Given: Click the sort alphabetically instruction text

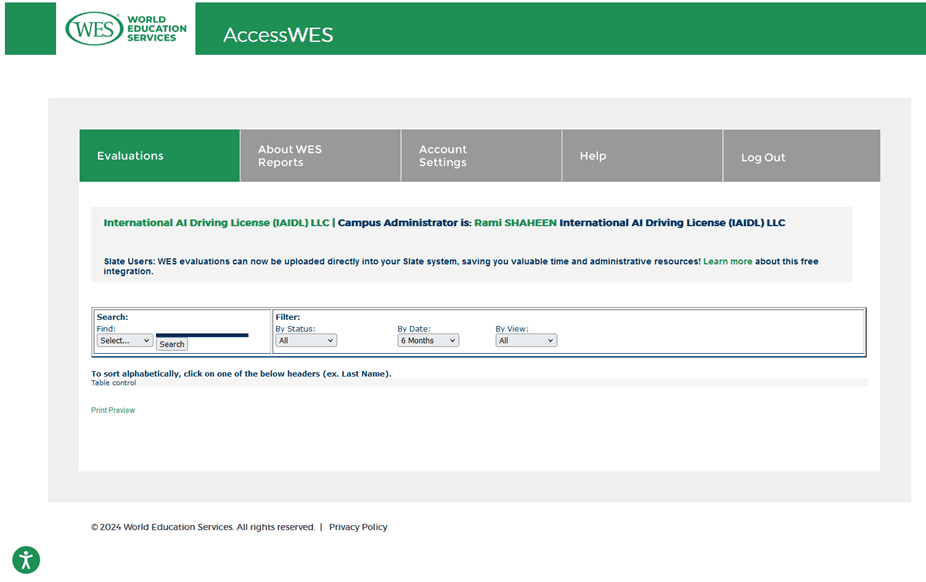Looking at the screenshot, I should pos(241,374).
